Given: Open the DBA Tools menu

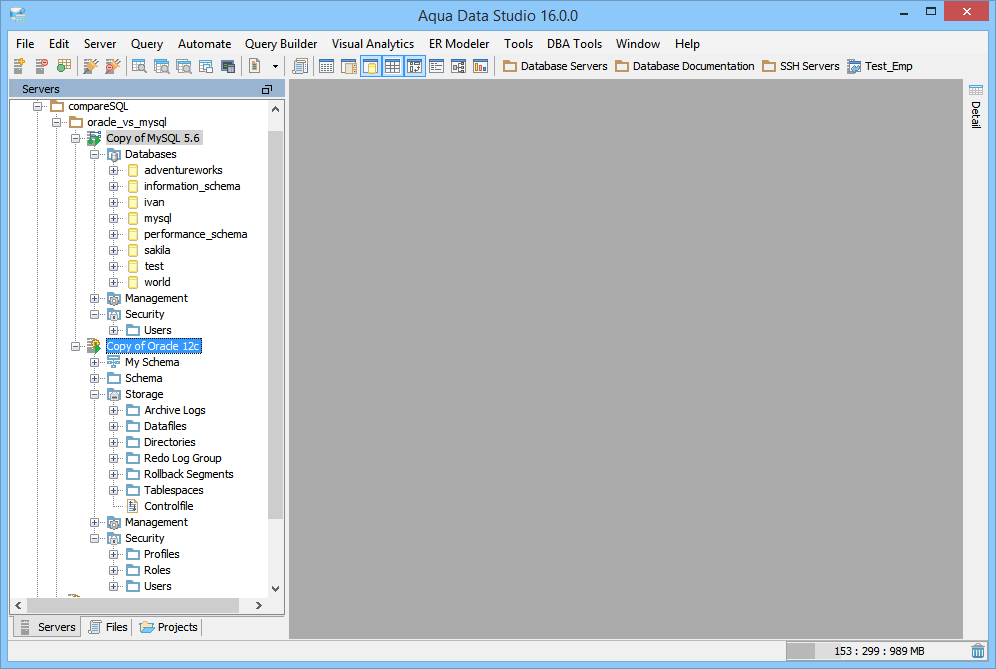Looking at the screenshot, I should coord(574,44).
